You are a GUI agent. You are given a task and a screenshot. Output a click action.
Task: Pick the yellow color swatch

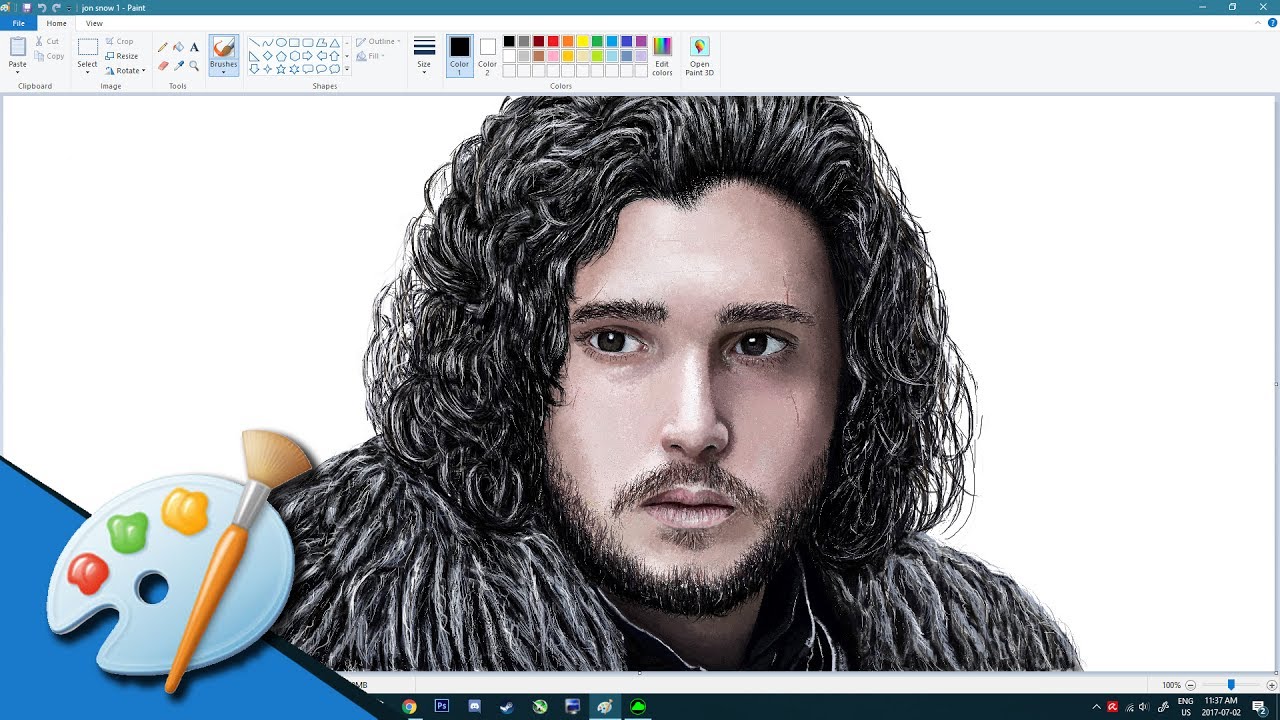pyautogui.click(x=582, y=41)
